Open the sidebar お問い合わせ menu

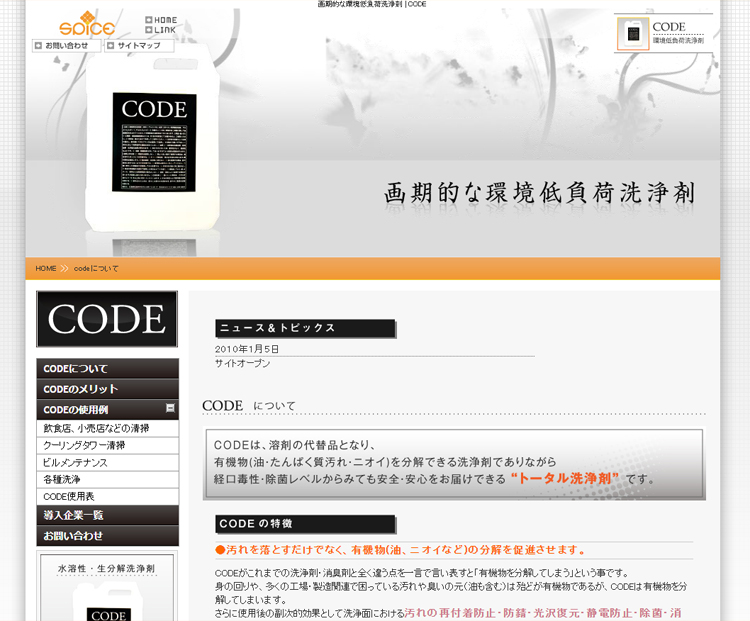108,536
